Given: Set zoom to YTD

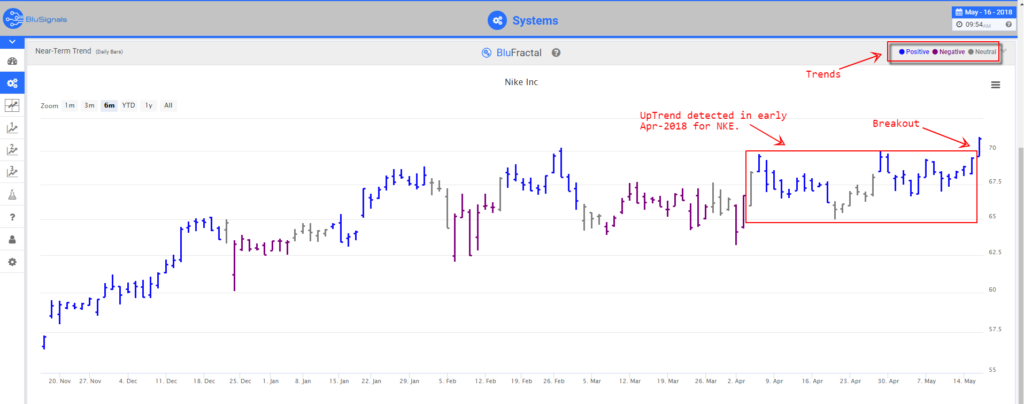Looking at the screenshot, I should tap(129, 105).
